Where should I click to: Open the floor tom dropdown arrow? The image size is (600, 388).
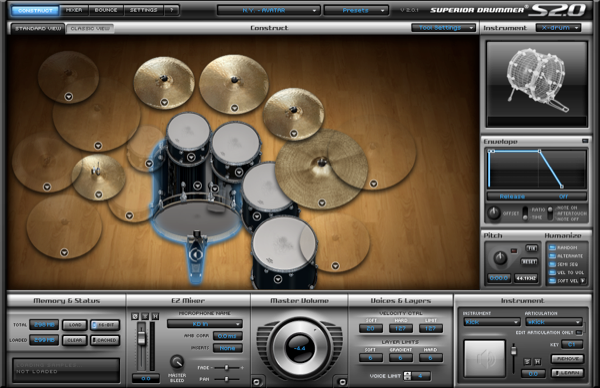click(x=278, y=280)
